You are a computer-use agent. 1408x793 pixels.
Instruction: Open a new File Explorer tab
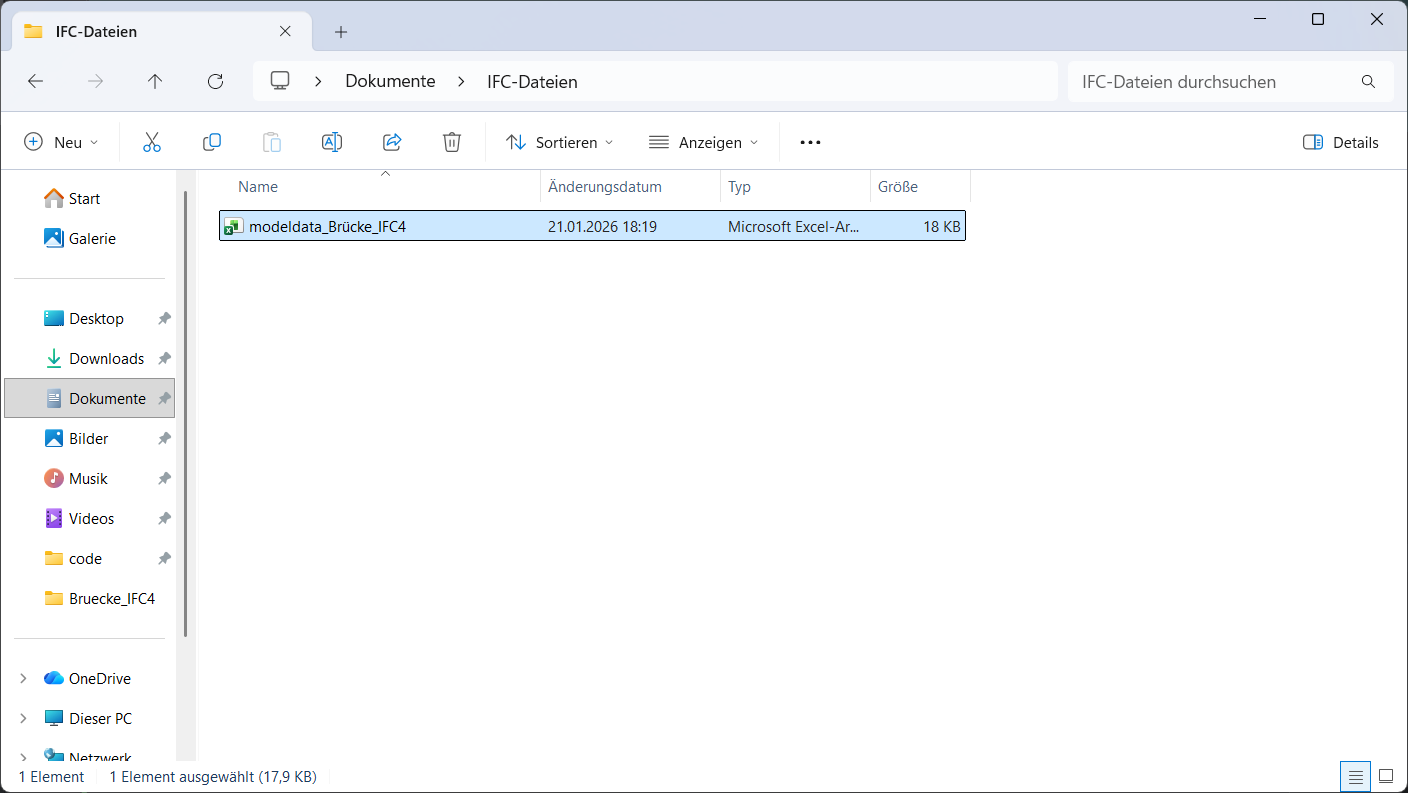pos(340,31)
